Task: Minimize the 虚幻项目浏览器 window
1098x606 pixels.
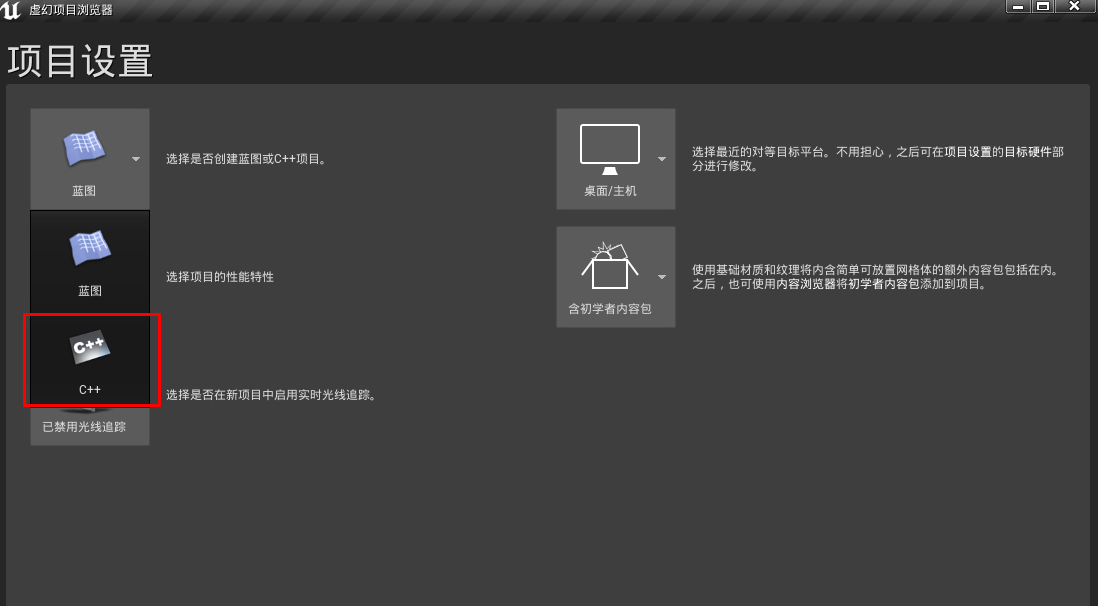Action: [1018, 6]
